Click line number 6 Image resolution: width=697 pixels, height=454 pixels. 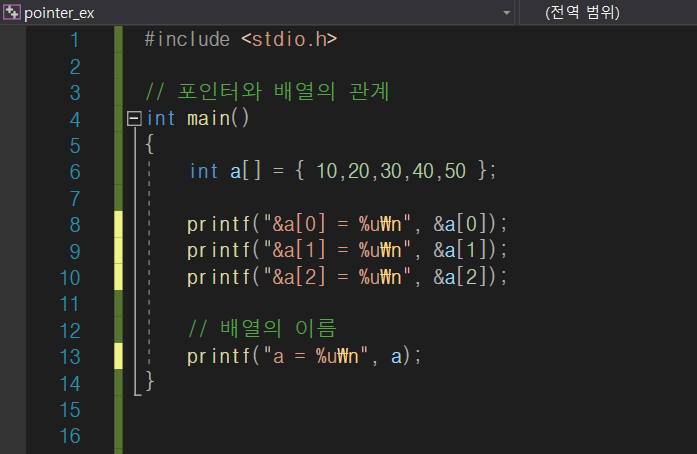(x=75, y=172)
